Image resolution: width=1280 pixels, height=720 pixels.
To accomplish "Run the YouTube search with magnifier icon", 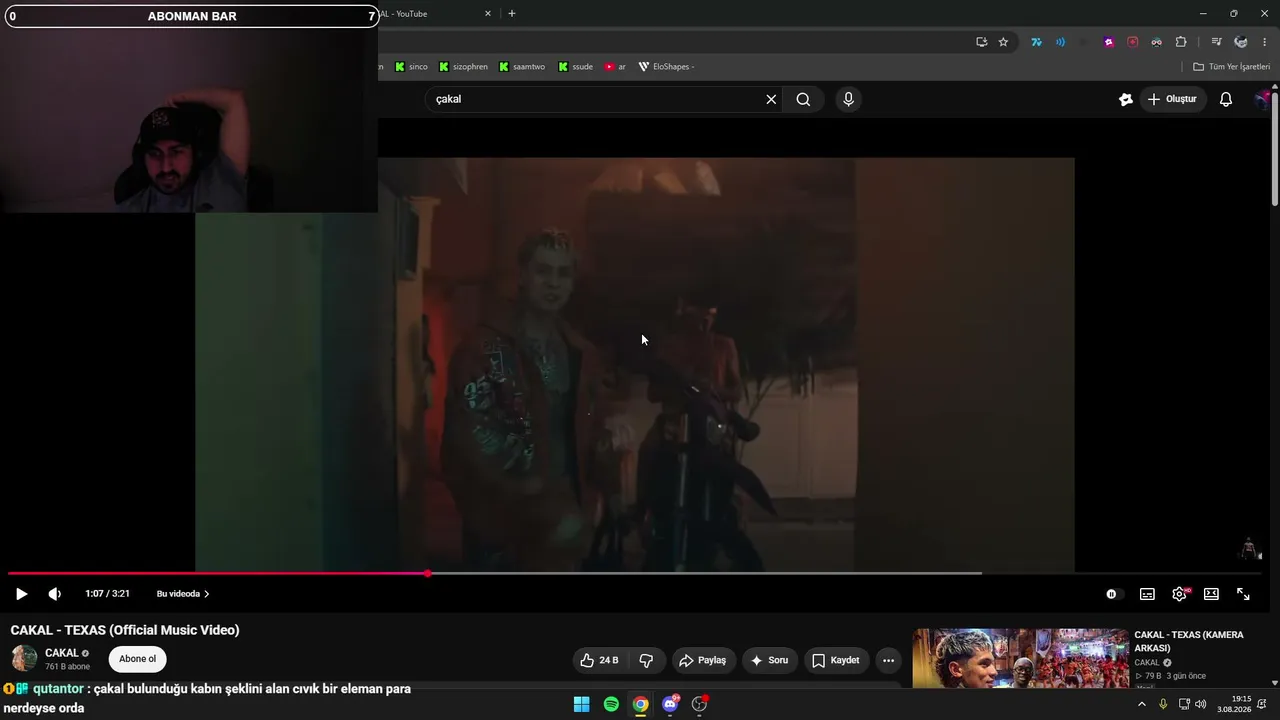I will (803, 99).
